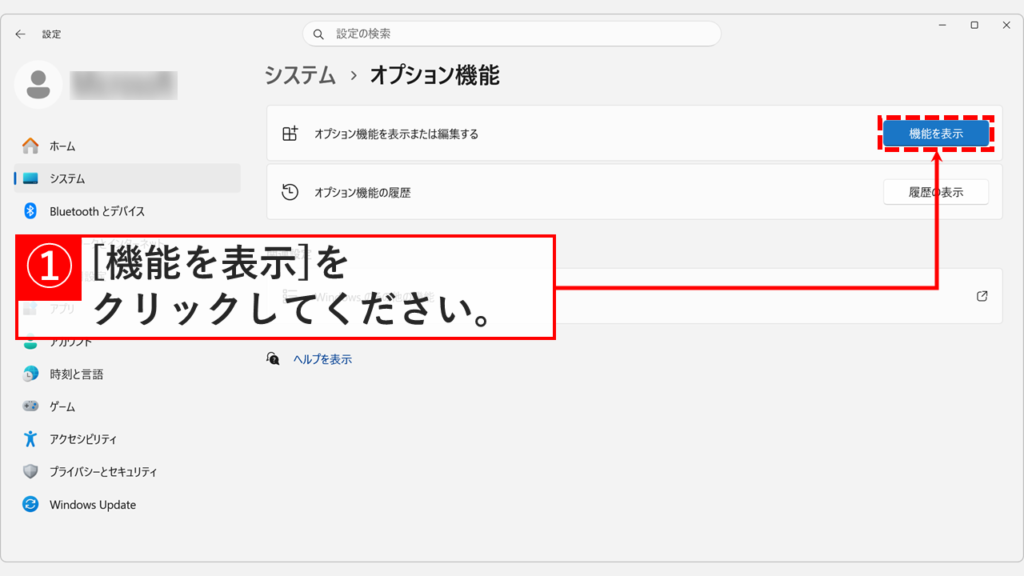1024x576 pixels.
Task: Maximize the Settings window
Action: [974, 25]
